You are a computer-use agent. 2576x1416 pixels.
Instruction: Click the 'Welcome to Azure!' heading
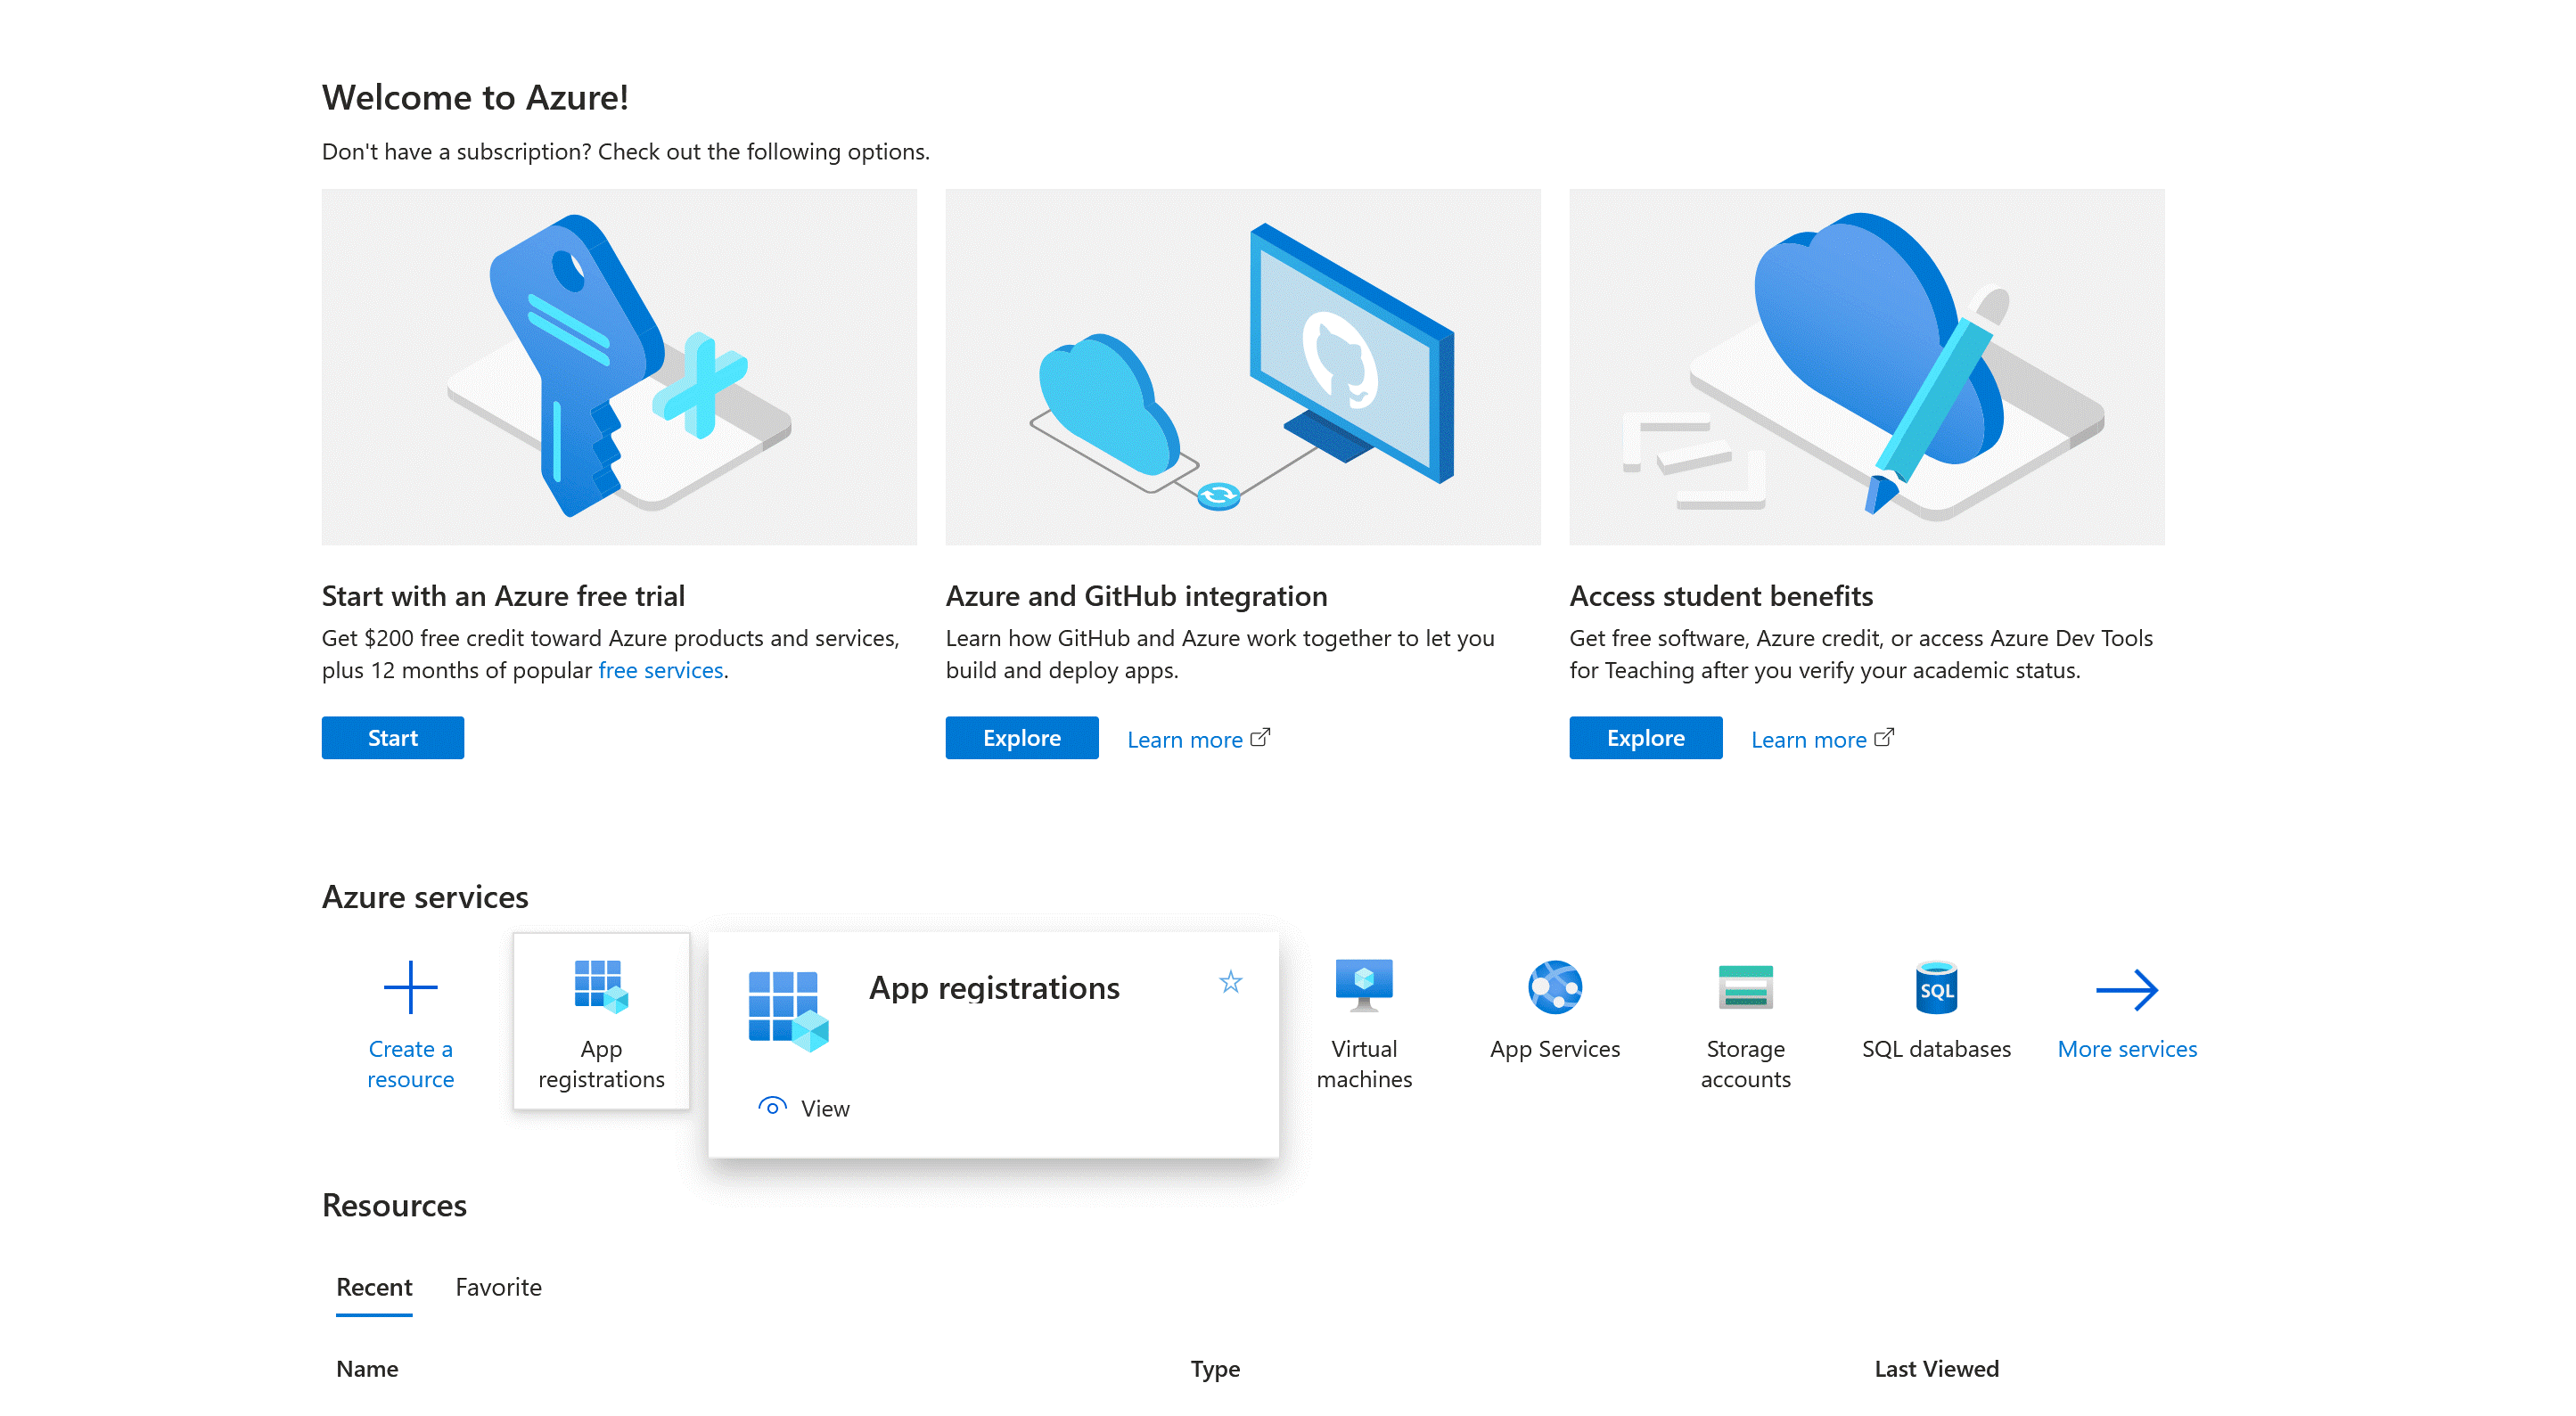point(475,98)
